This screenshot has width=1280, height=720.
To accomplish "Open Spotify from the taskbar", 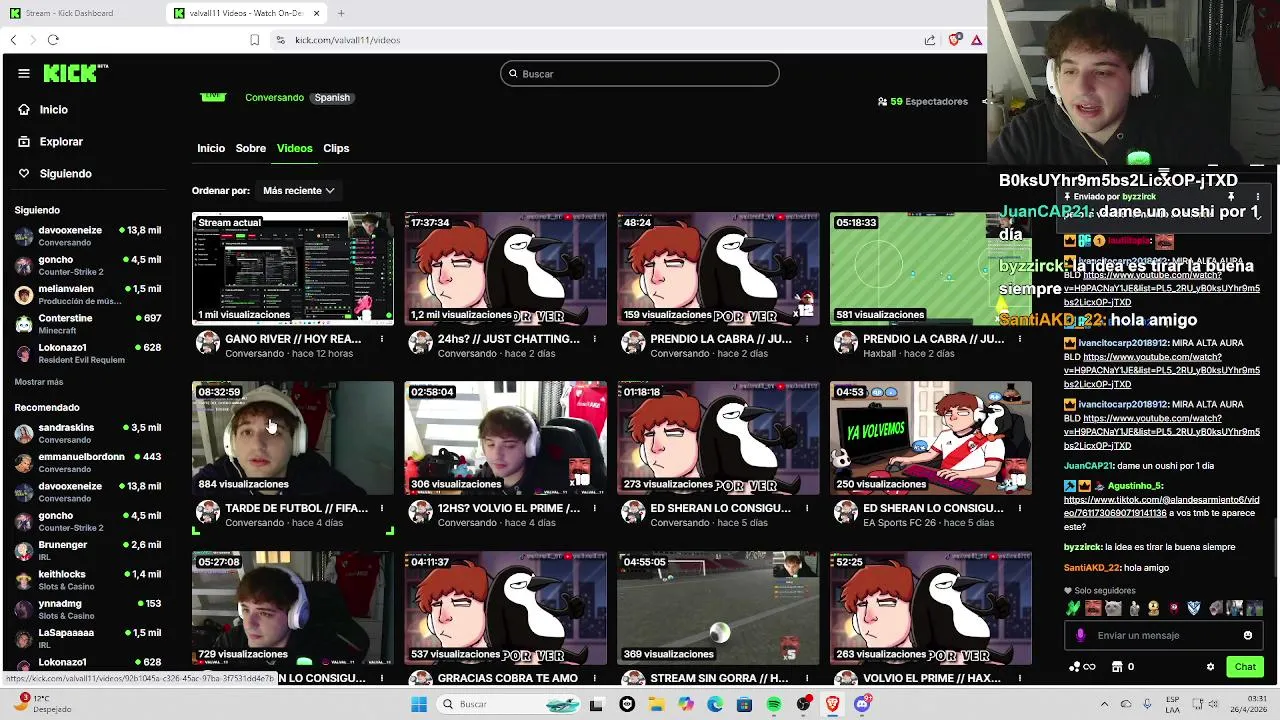I will (x=774, y=704).
